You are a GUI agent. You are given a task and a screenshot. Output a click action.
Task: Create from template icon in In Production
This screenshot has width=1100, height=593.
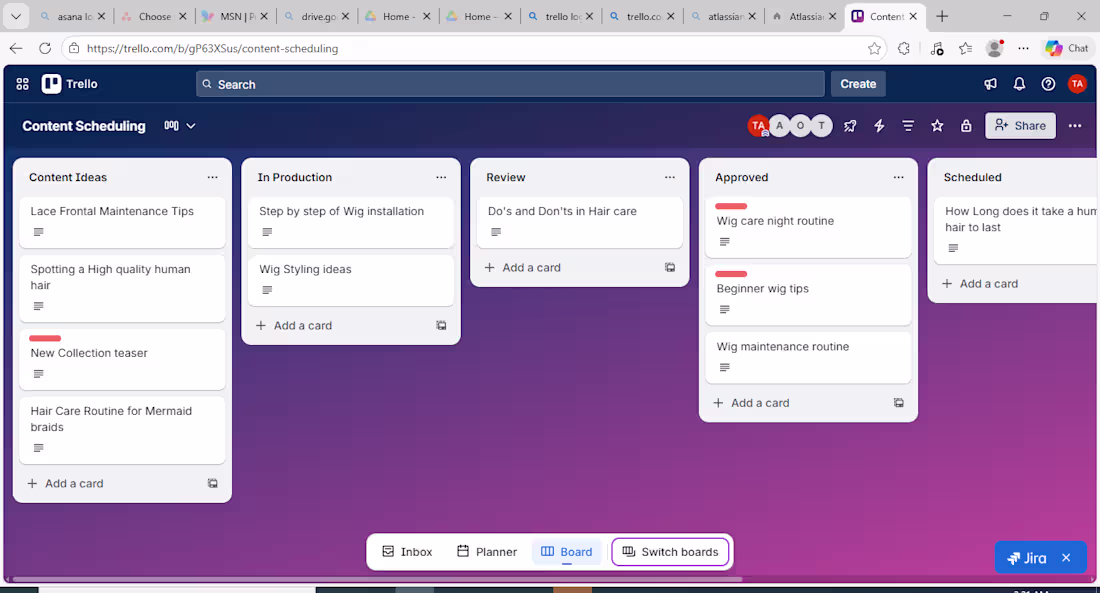click(x=441, y=326)
